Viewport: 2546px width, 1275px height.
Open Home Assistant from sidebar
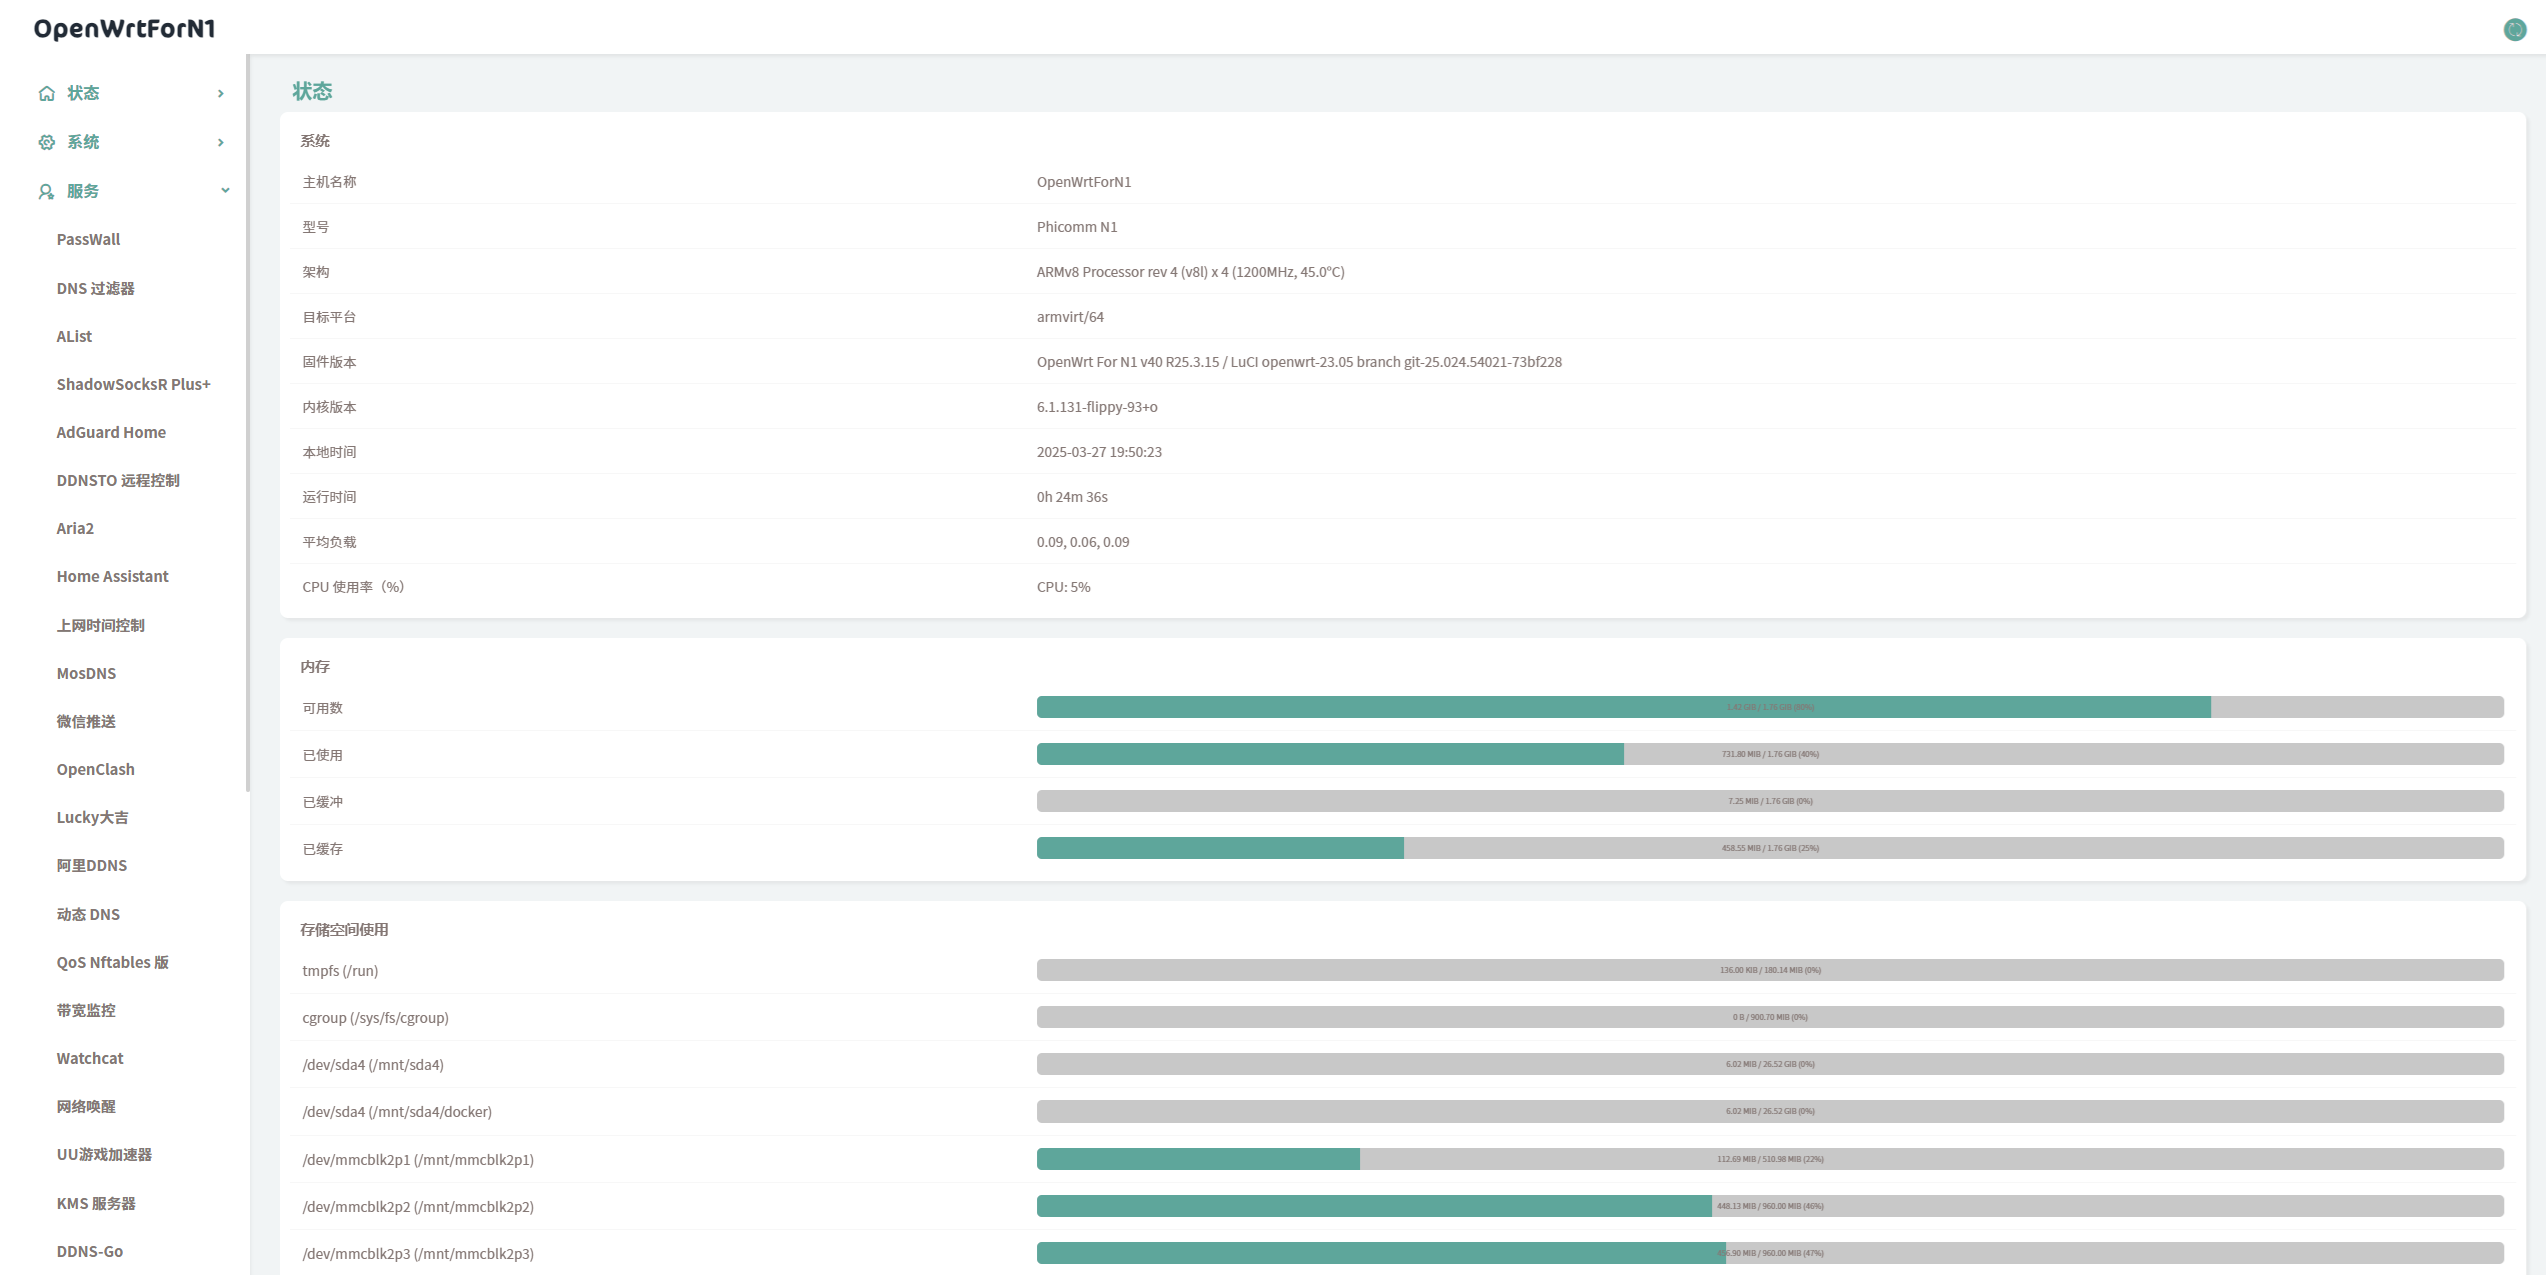(112, 577)
